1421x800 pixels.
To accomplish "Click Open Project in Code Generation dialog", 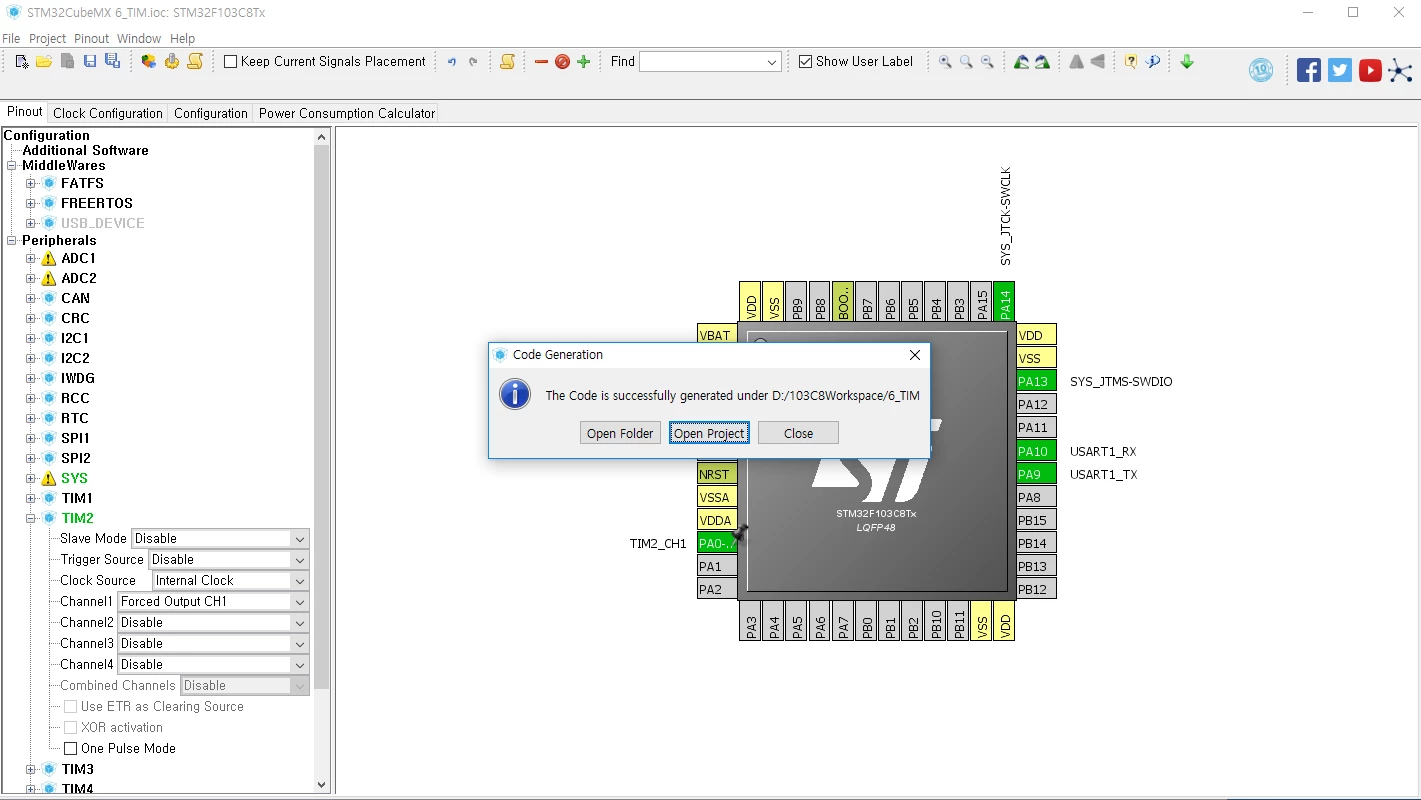I will [709, 433].
